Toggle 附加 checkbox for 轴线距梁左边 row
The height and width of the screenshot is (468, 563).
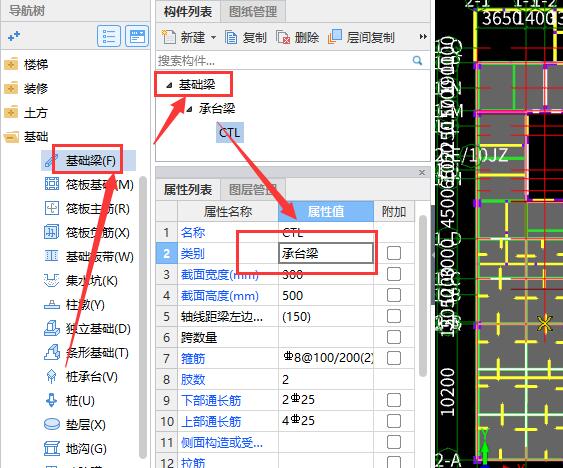pyautogui.click(x=394, y=316)
